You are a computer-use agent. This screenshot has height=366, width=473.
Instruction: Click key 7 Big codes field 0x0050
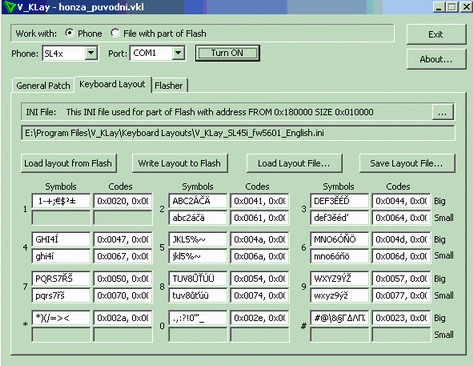coord(123,278)
